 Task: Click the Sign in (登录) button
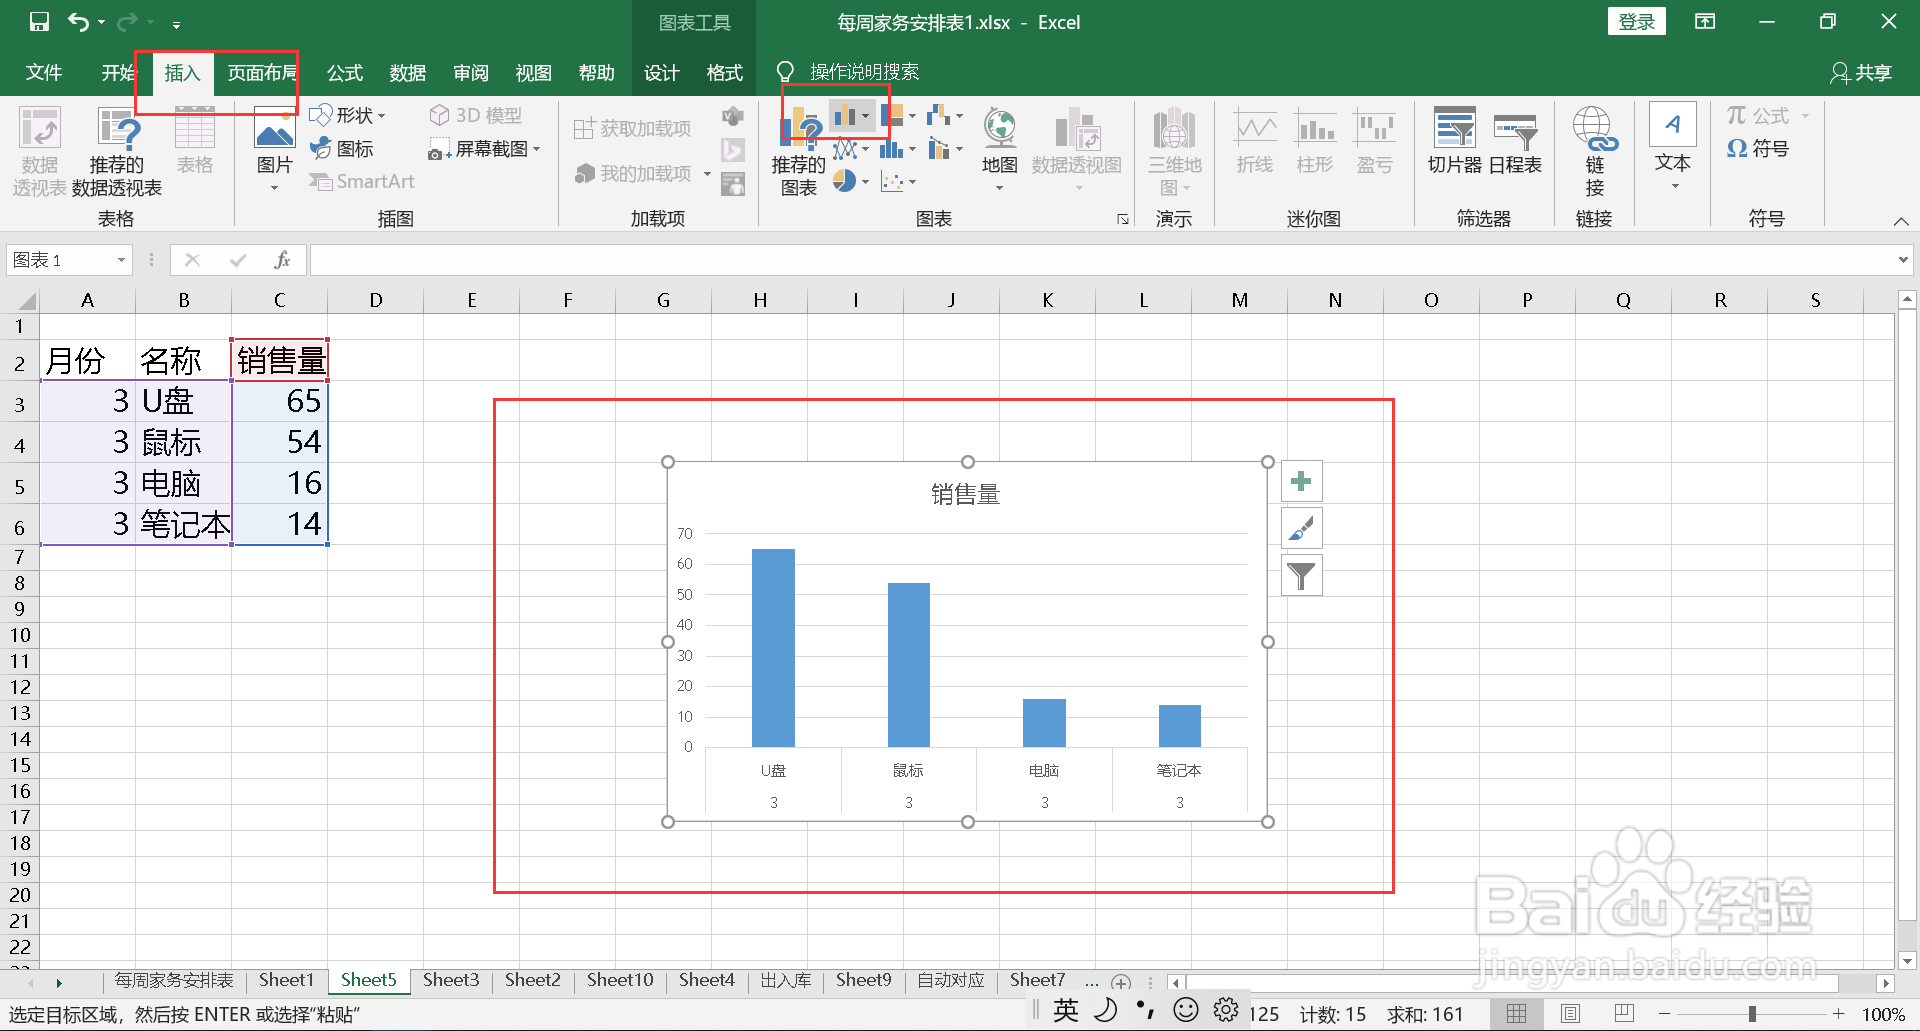[x=1637, y=22]
